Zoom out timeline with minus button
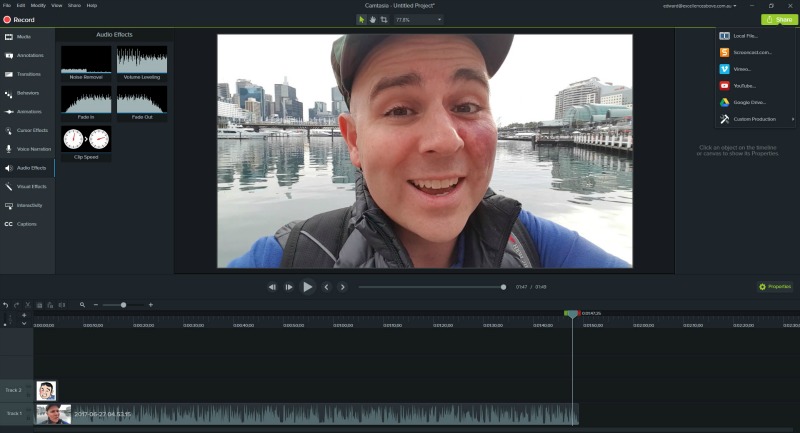Screen dimensions: 800x433 [95, 305]
